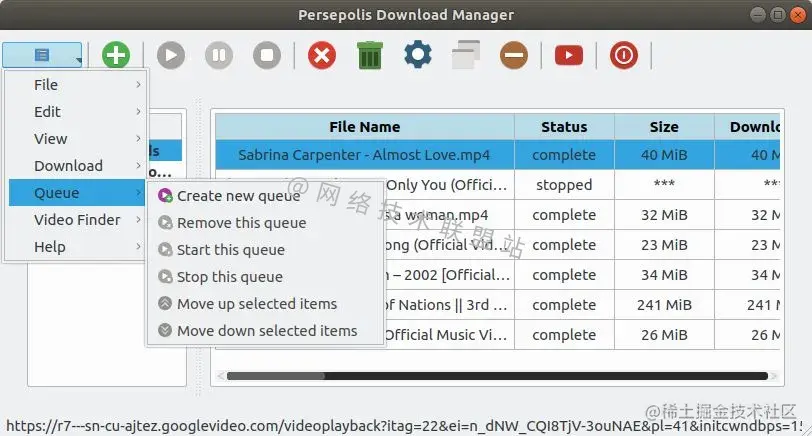Click the icon beside Start this queue
The width and height of the screenshot is (812, 436).
165,249
